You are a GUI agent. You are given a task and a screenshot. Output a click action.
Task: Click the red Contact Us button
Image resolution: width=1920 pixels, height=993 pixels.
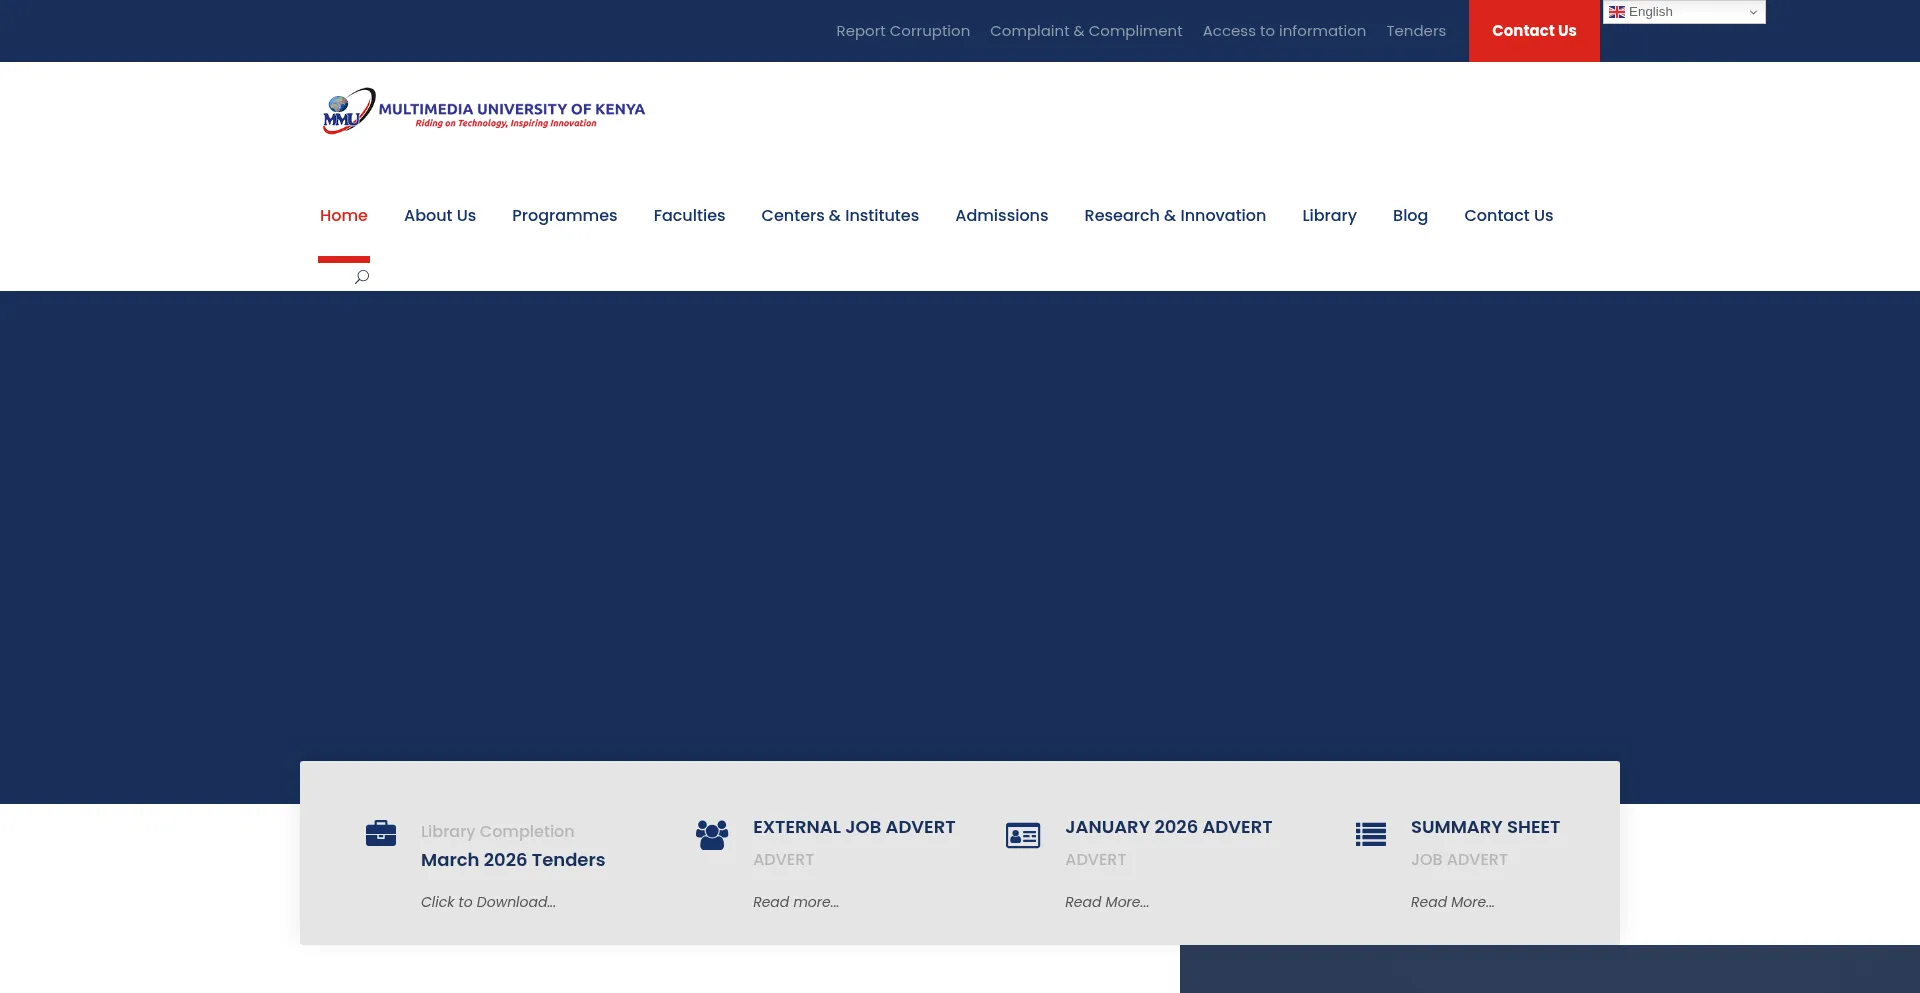point(1534,31)
